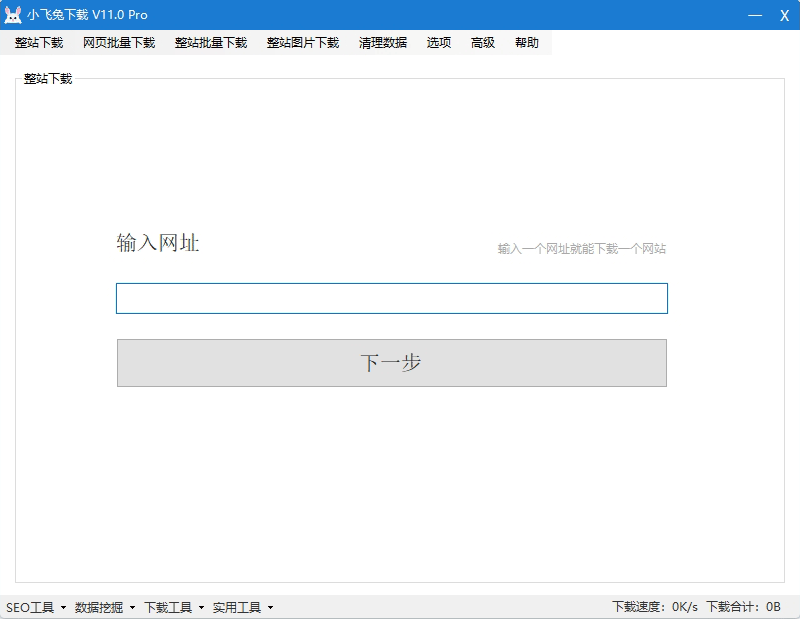
Task: Open the 整站图片下载 menu
Action: pyautogui.click(x=303, y=43)
